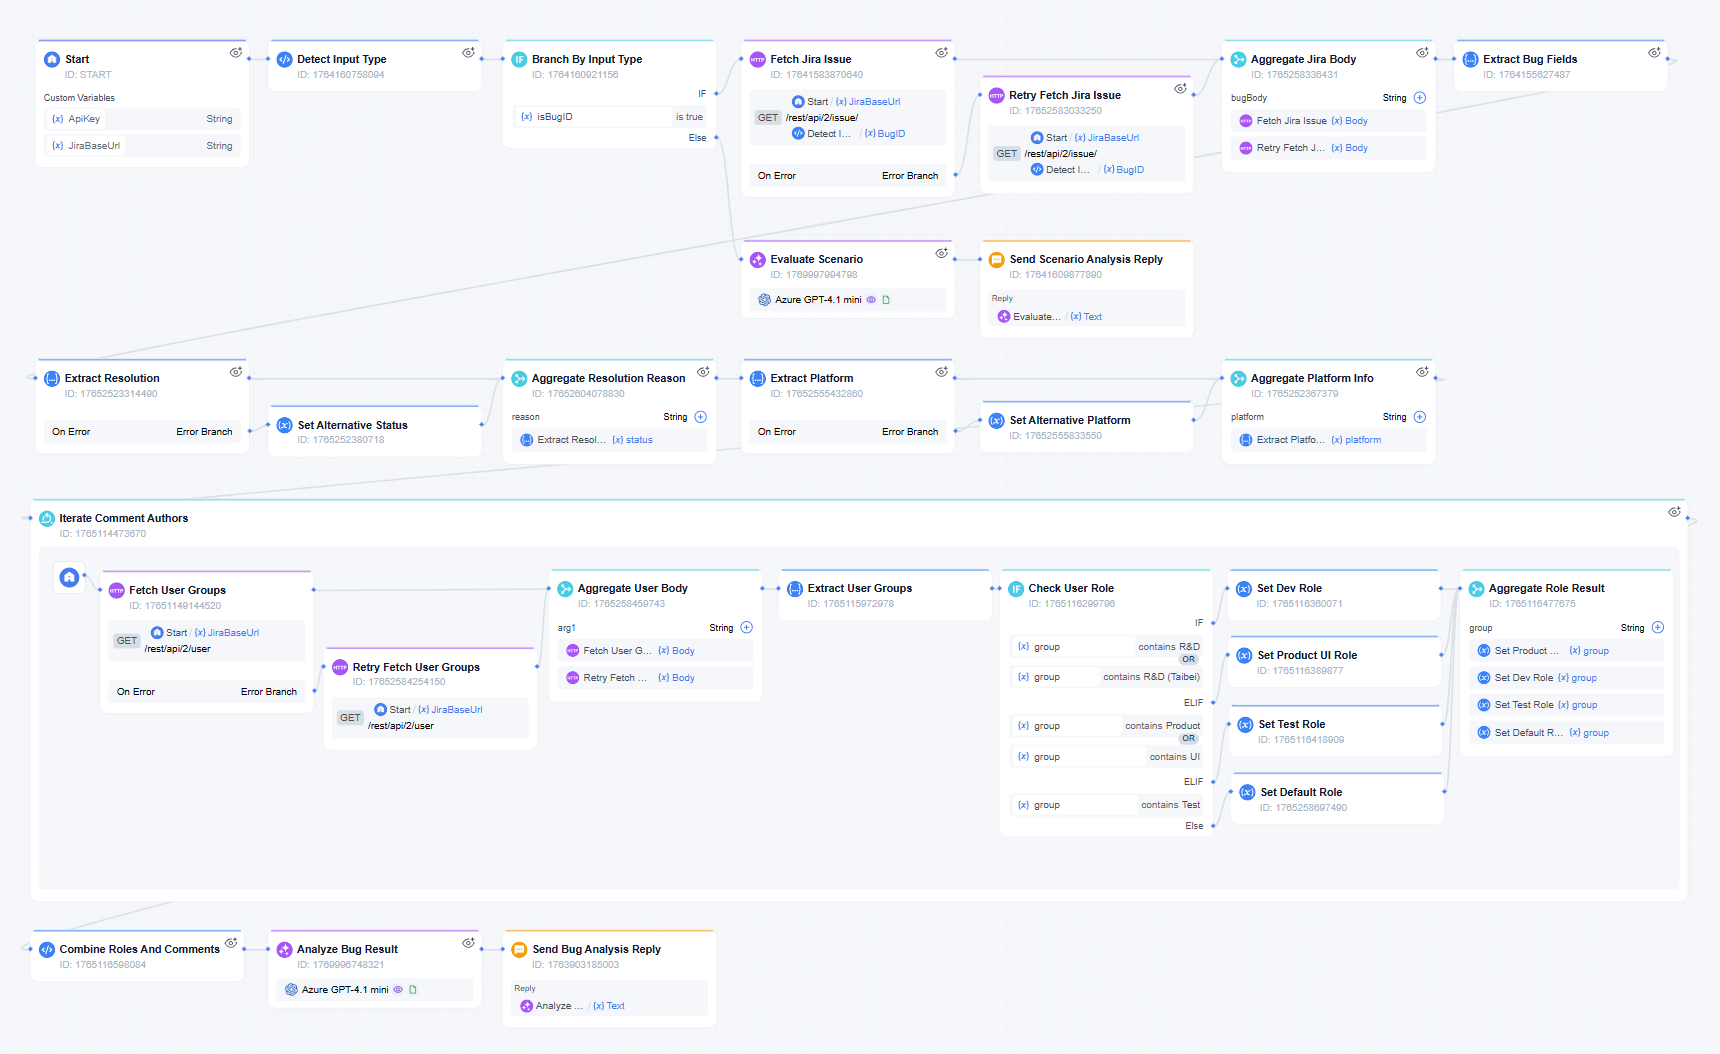Click the Set Dev Role variable icon
This screenshot has height=1054, width=1720.
click(x=1243, y=589)
